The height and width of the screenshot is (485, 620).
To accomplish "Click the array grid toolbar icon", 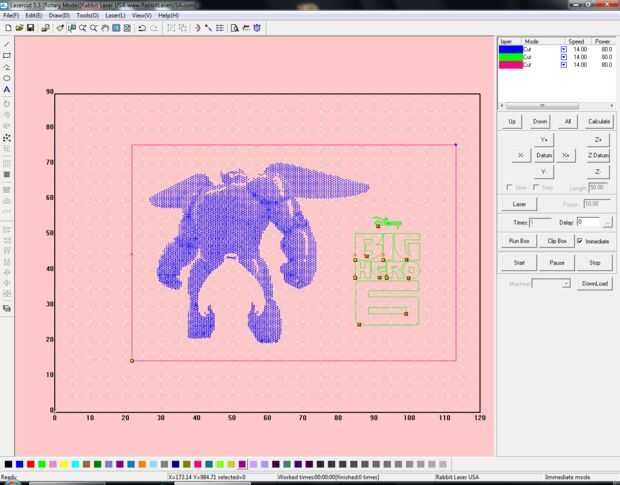I will [x=220, y=28].
